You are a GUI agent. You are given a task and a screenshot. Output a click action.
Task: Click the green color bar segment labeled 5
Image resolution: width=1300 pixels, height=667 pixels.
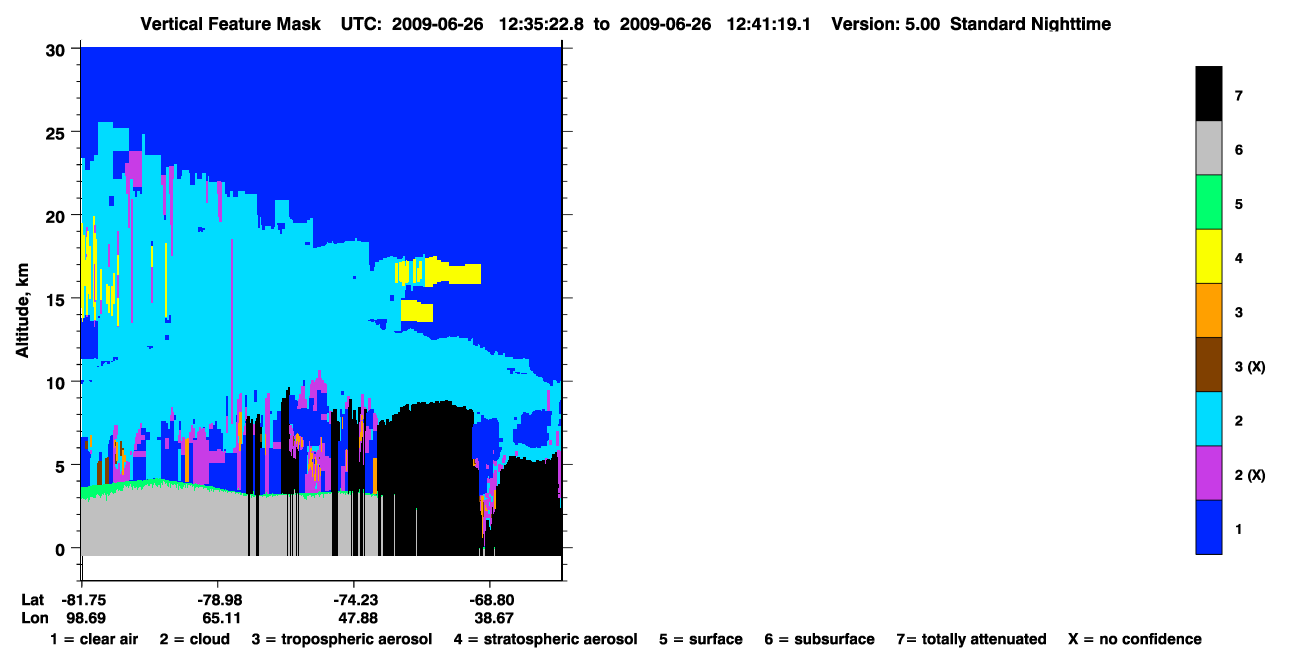pyautogui.click(x=1209, y=202)
